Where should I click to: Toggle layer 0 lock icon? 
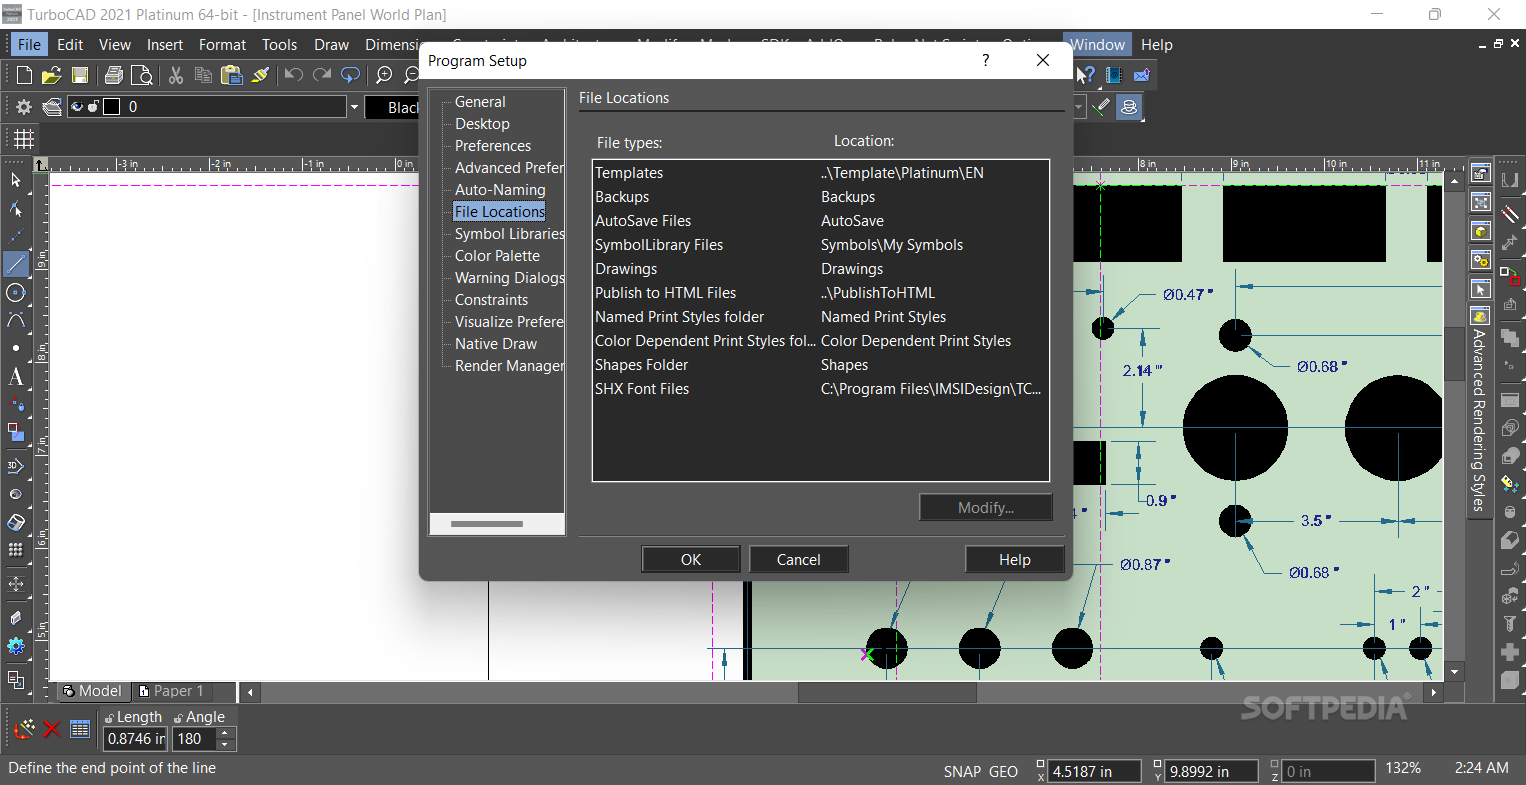tap(93, 107)
